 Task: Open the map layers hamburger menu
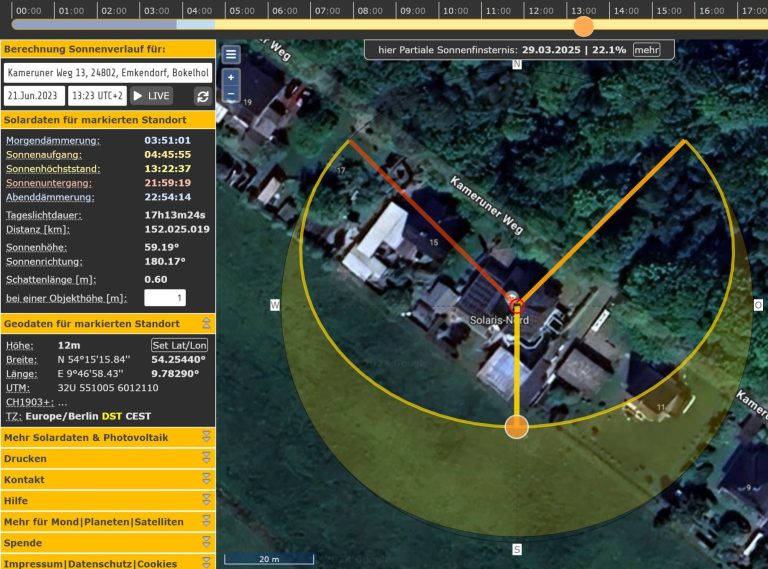tap(231, 54)
